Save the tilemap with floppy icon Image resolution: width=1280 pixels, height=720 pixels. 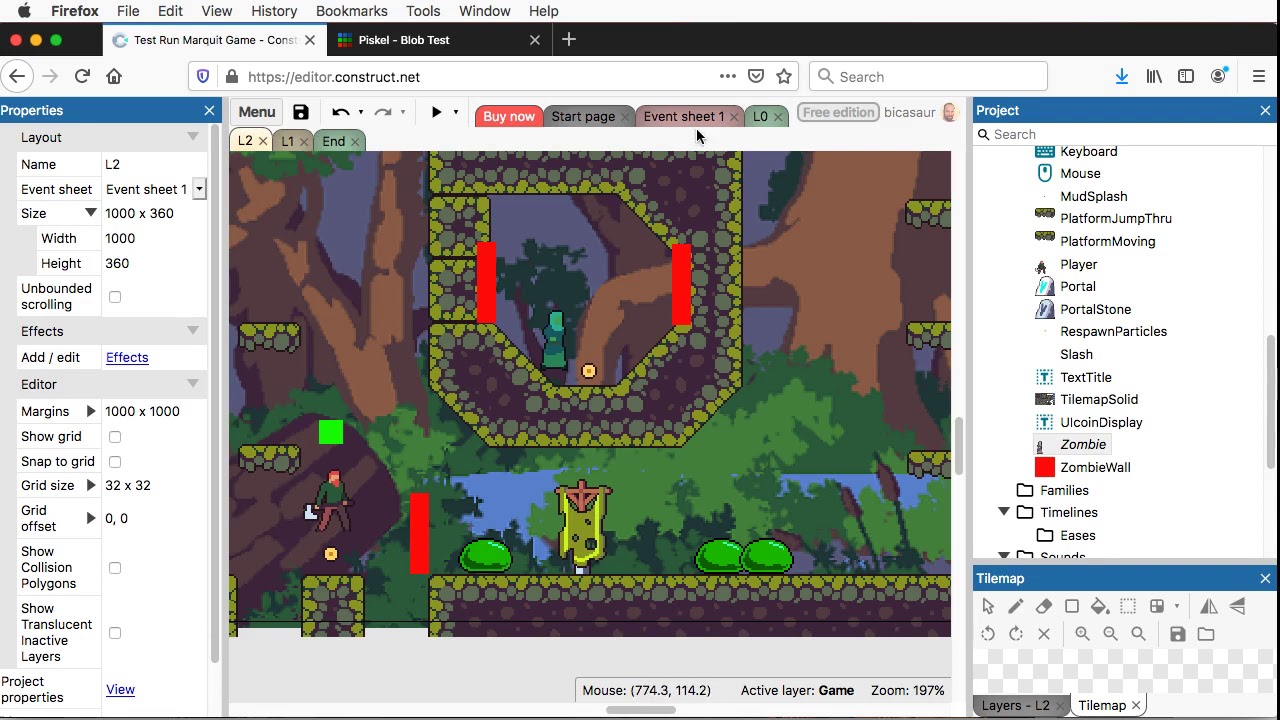pyautogui.click(x=1178, y=634)
